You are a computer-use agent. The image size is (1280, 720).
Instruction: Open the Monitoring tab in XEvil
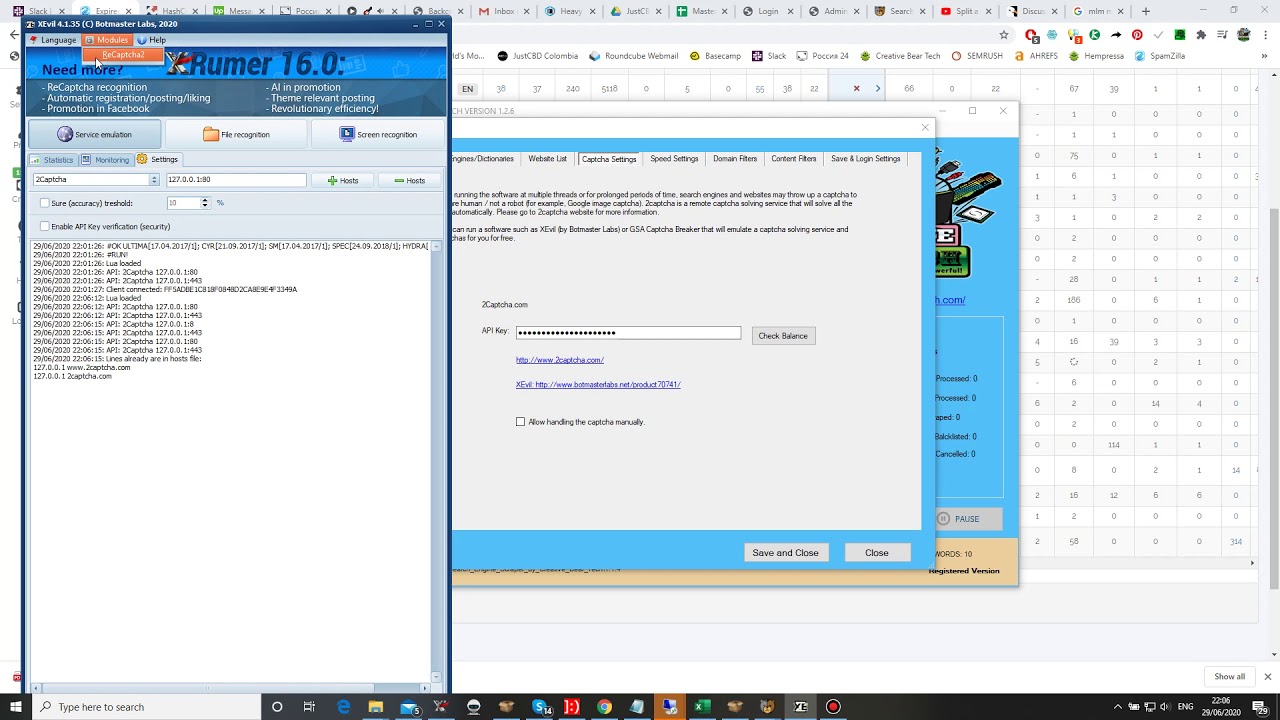(x=105, y=160)
